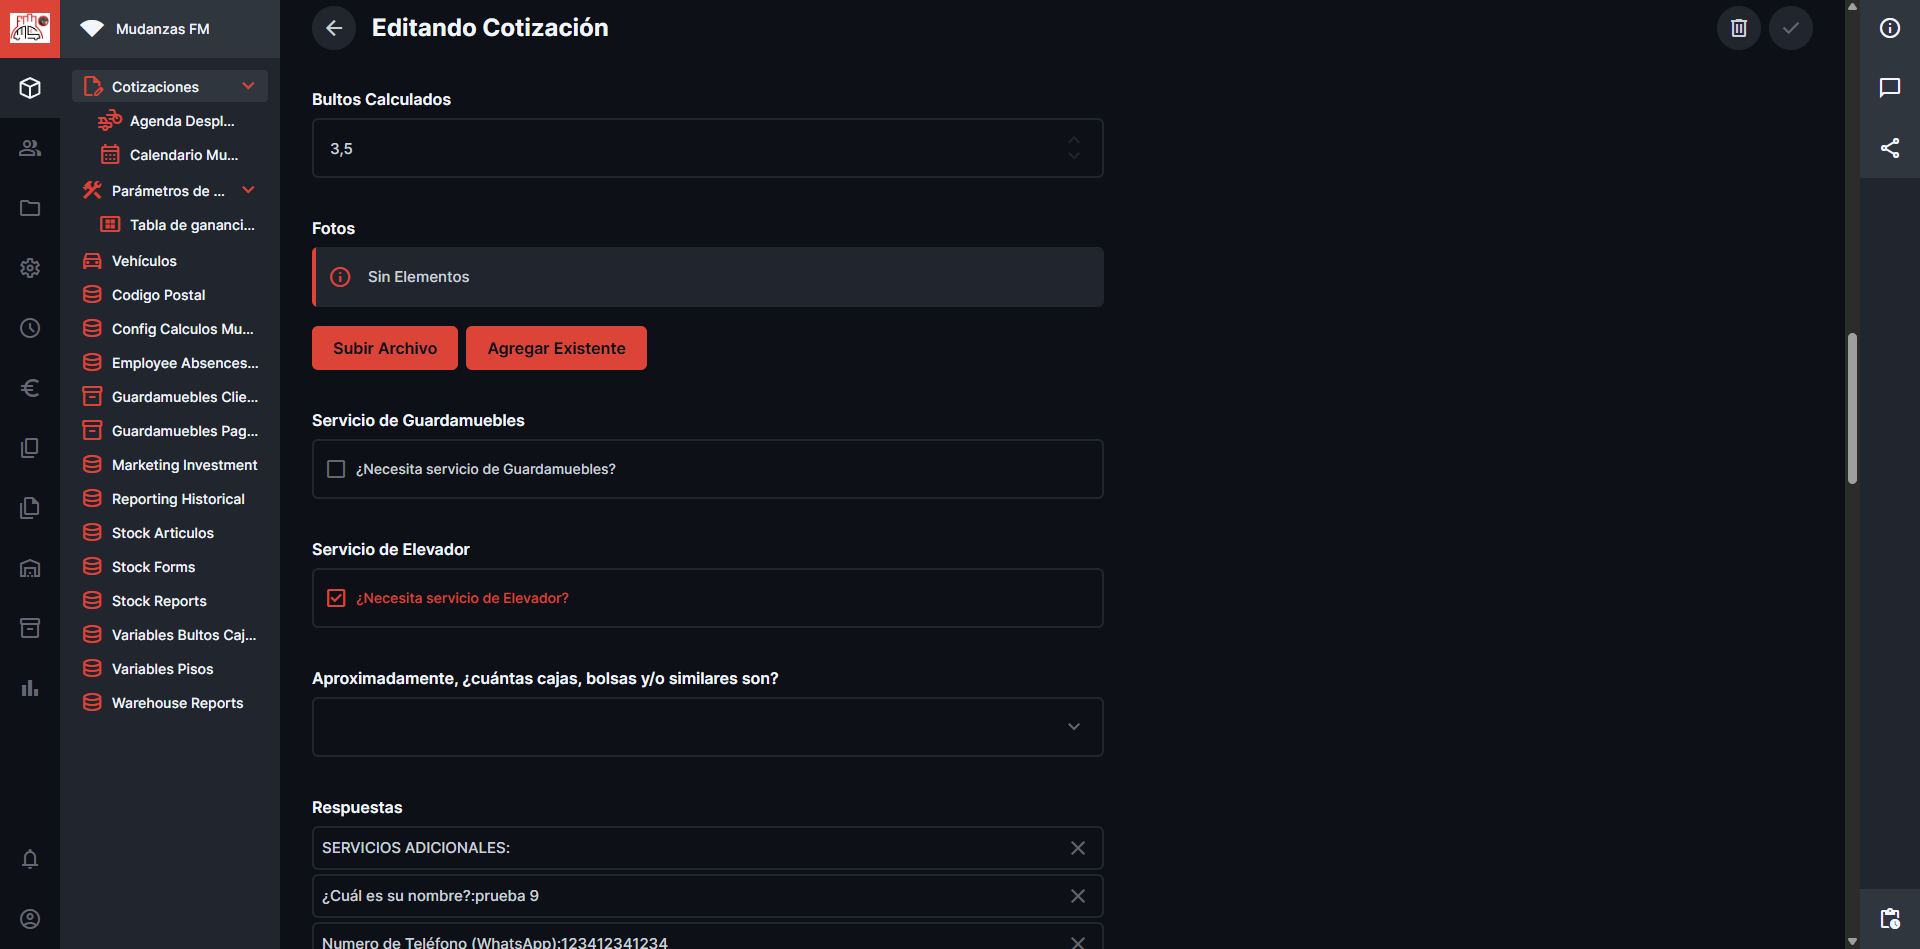Open the euro finance icon in sidebar
The height and width of the screenshot is (949, 1920).
30,388
